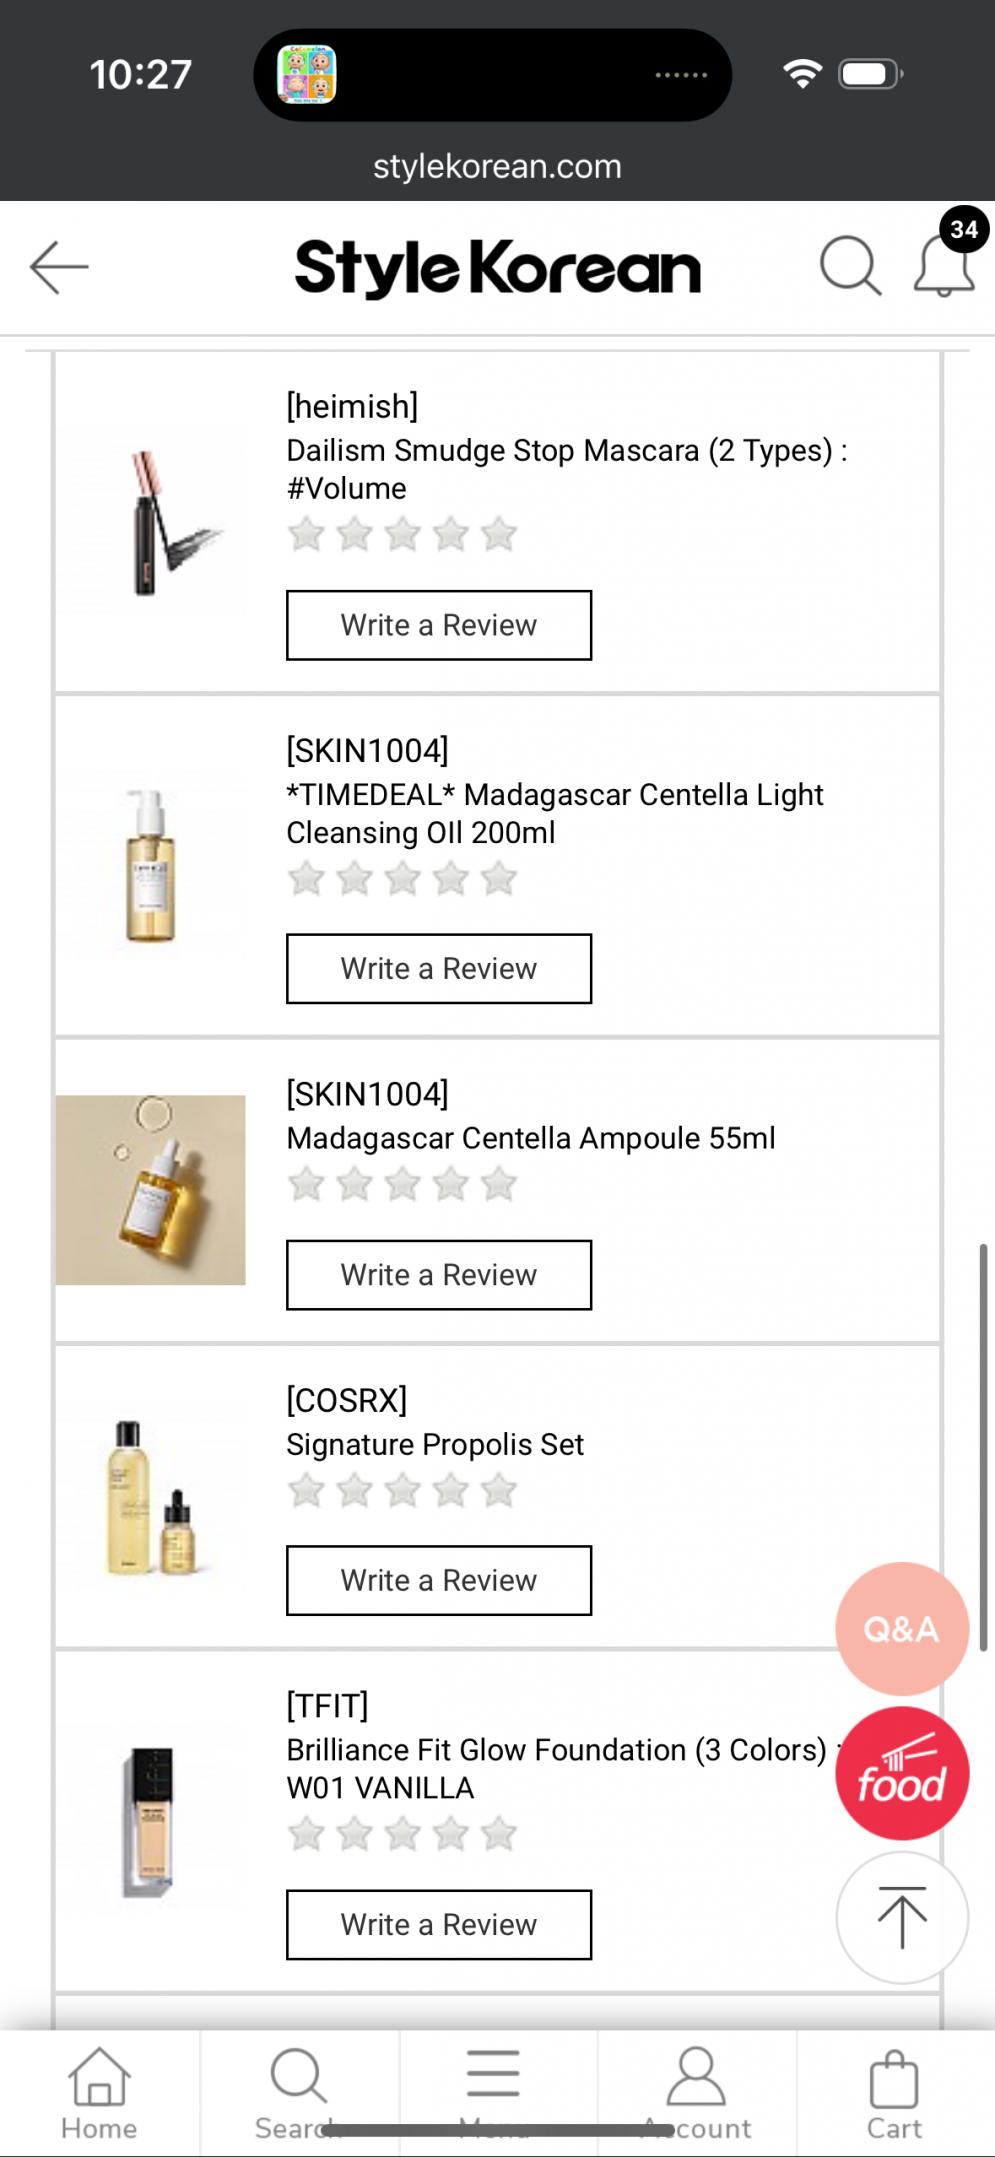Open the Cart tab
The image size is (995, 2157).
click(x=894, y=2092)
